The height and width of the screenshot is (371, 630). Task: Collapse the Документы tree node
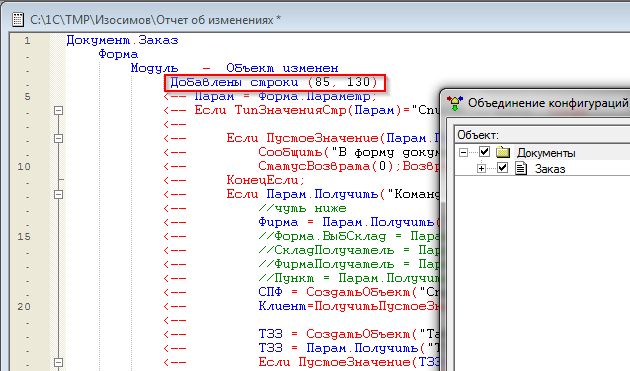click(x=463, y=152)
